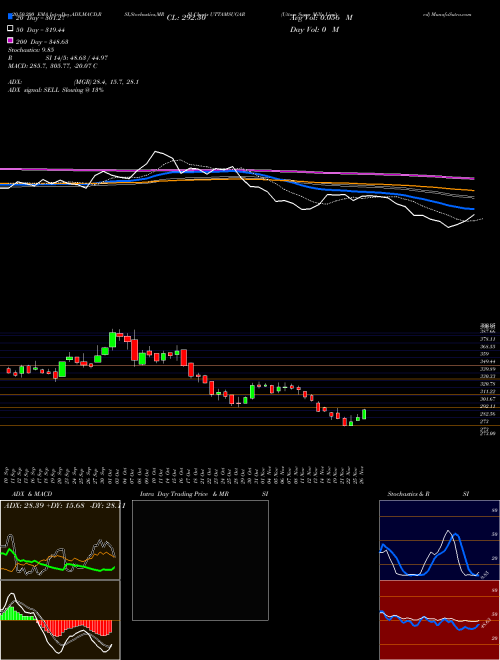Click the 'Day Vol: 0 M' text
Viewport: 500px width, 660px height.
[x=314, y=30]
